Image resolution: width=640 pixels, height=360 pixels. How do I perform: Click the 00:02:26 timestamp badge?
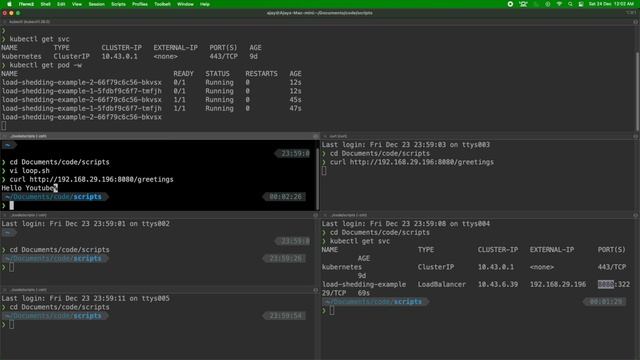[285, 197]
